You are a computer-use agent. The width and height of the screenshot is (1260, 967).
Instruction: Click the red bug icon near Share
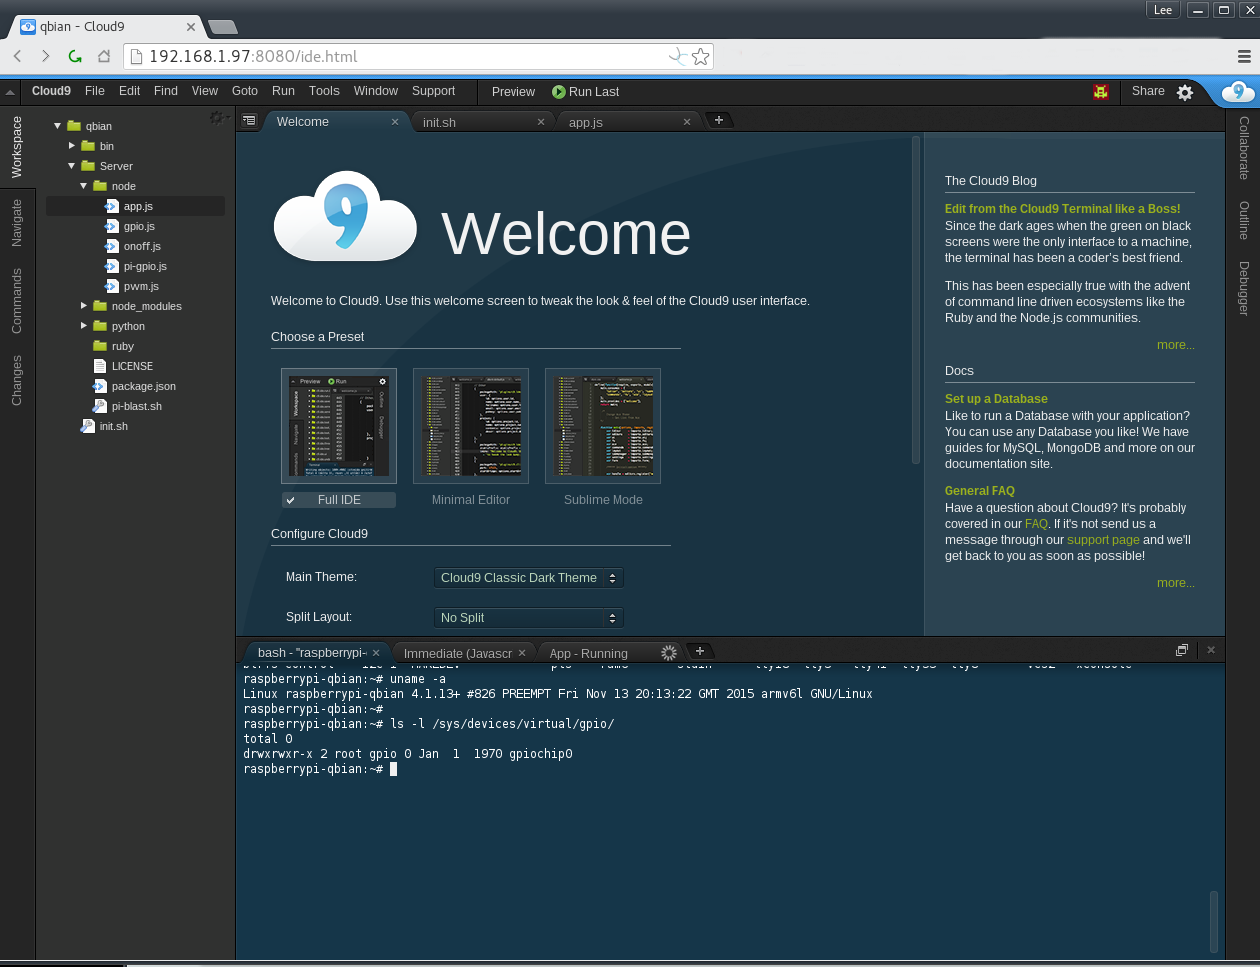click(1101, 91)
